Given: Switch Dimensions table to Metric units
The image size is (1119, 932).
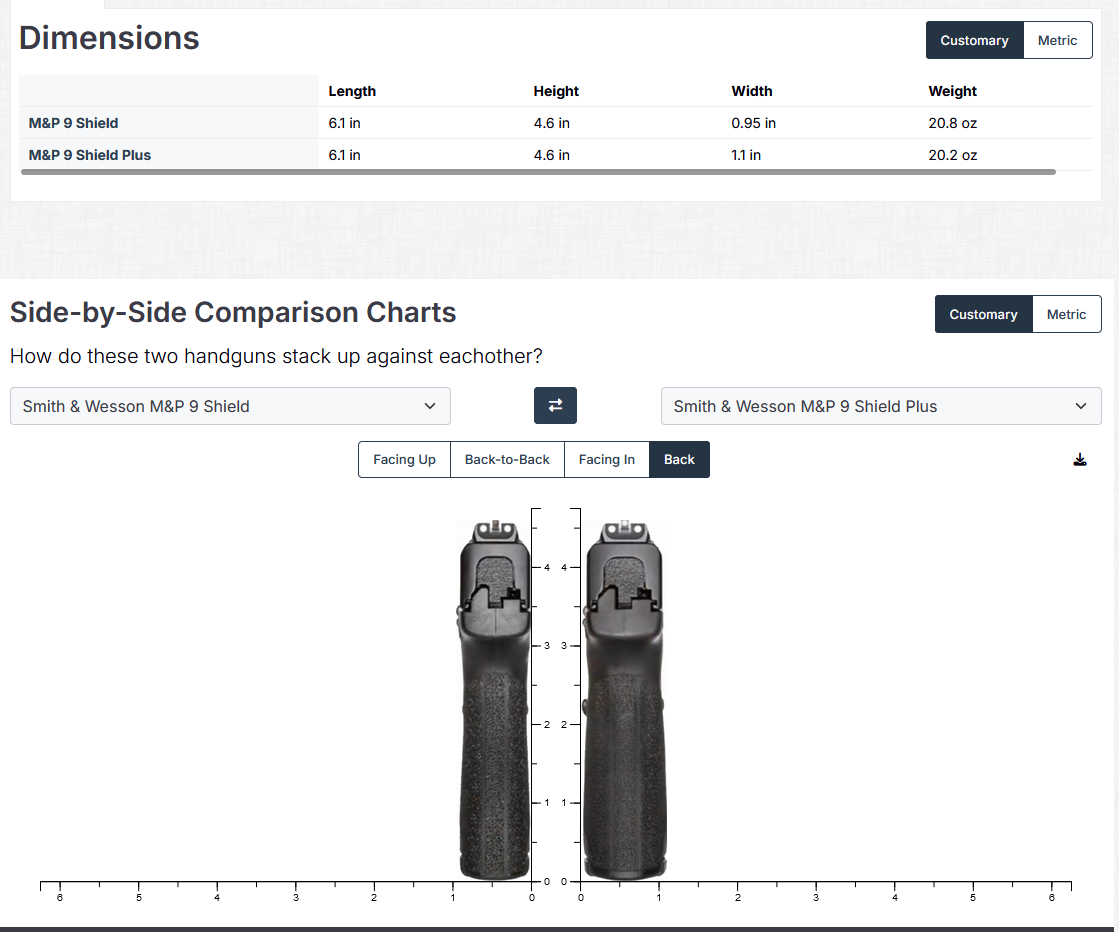Looking at the screenshot, I should [x=1057, y=41].
